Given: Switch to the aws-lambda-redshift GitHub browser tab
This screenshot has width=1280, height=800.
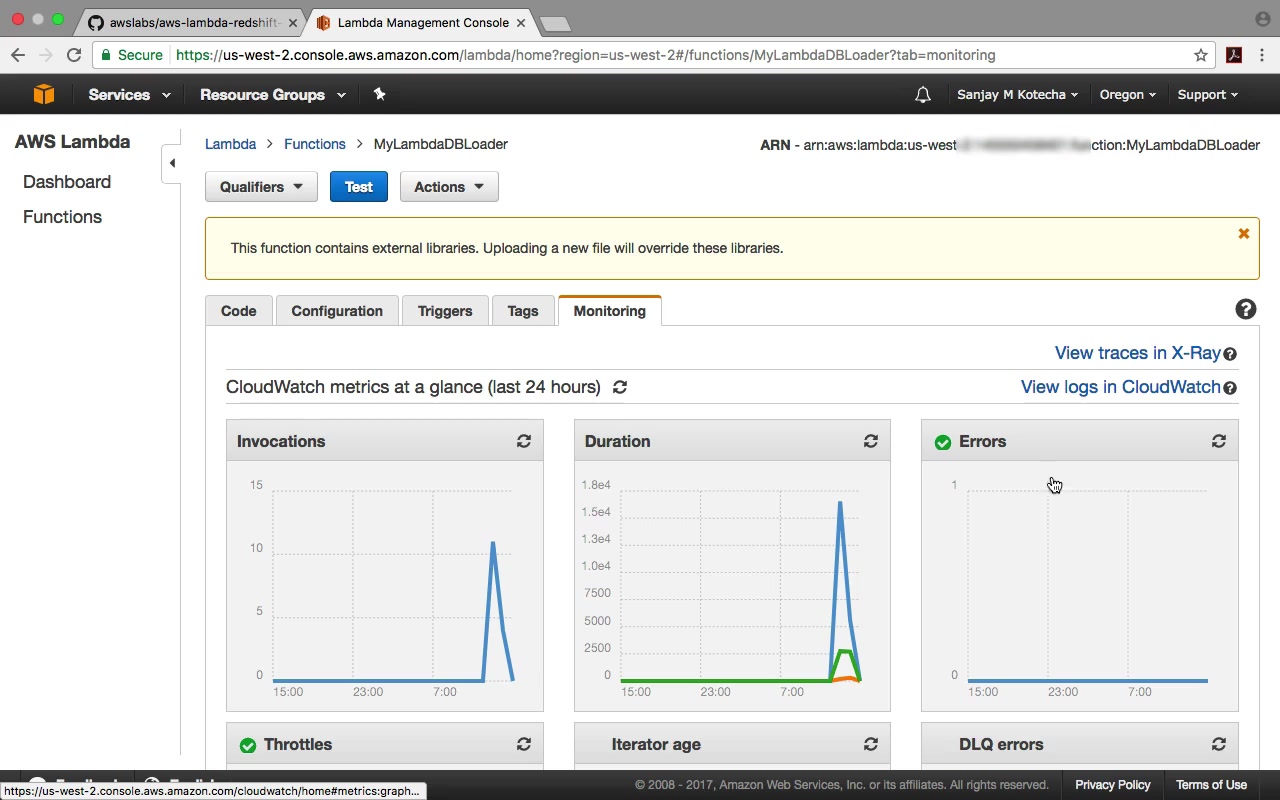Looking at the screenshot, I should click(192, 22).
